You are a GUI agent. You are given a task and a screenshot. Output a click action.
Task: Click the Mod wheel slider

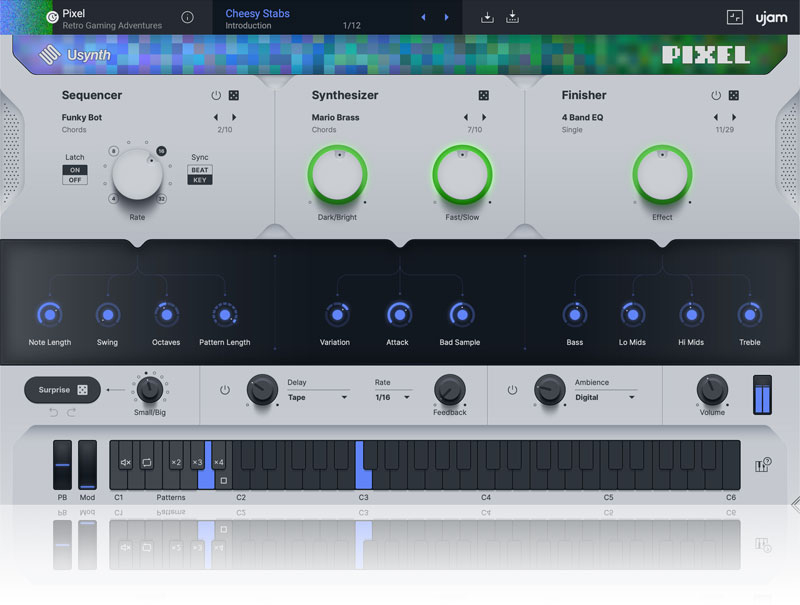[88, 465]
